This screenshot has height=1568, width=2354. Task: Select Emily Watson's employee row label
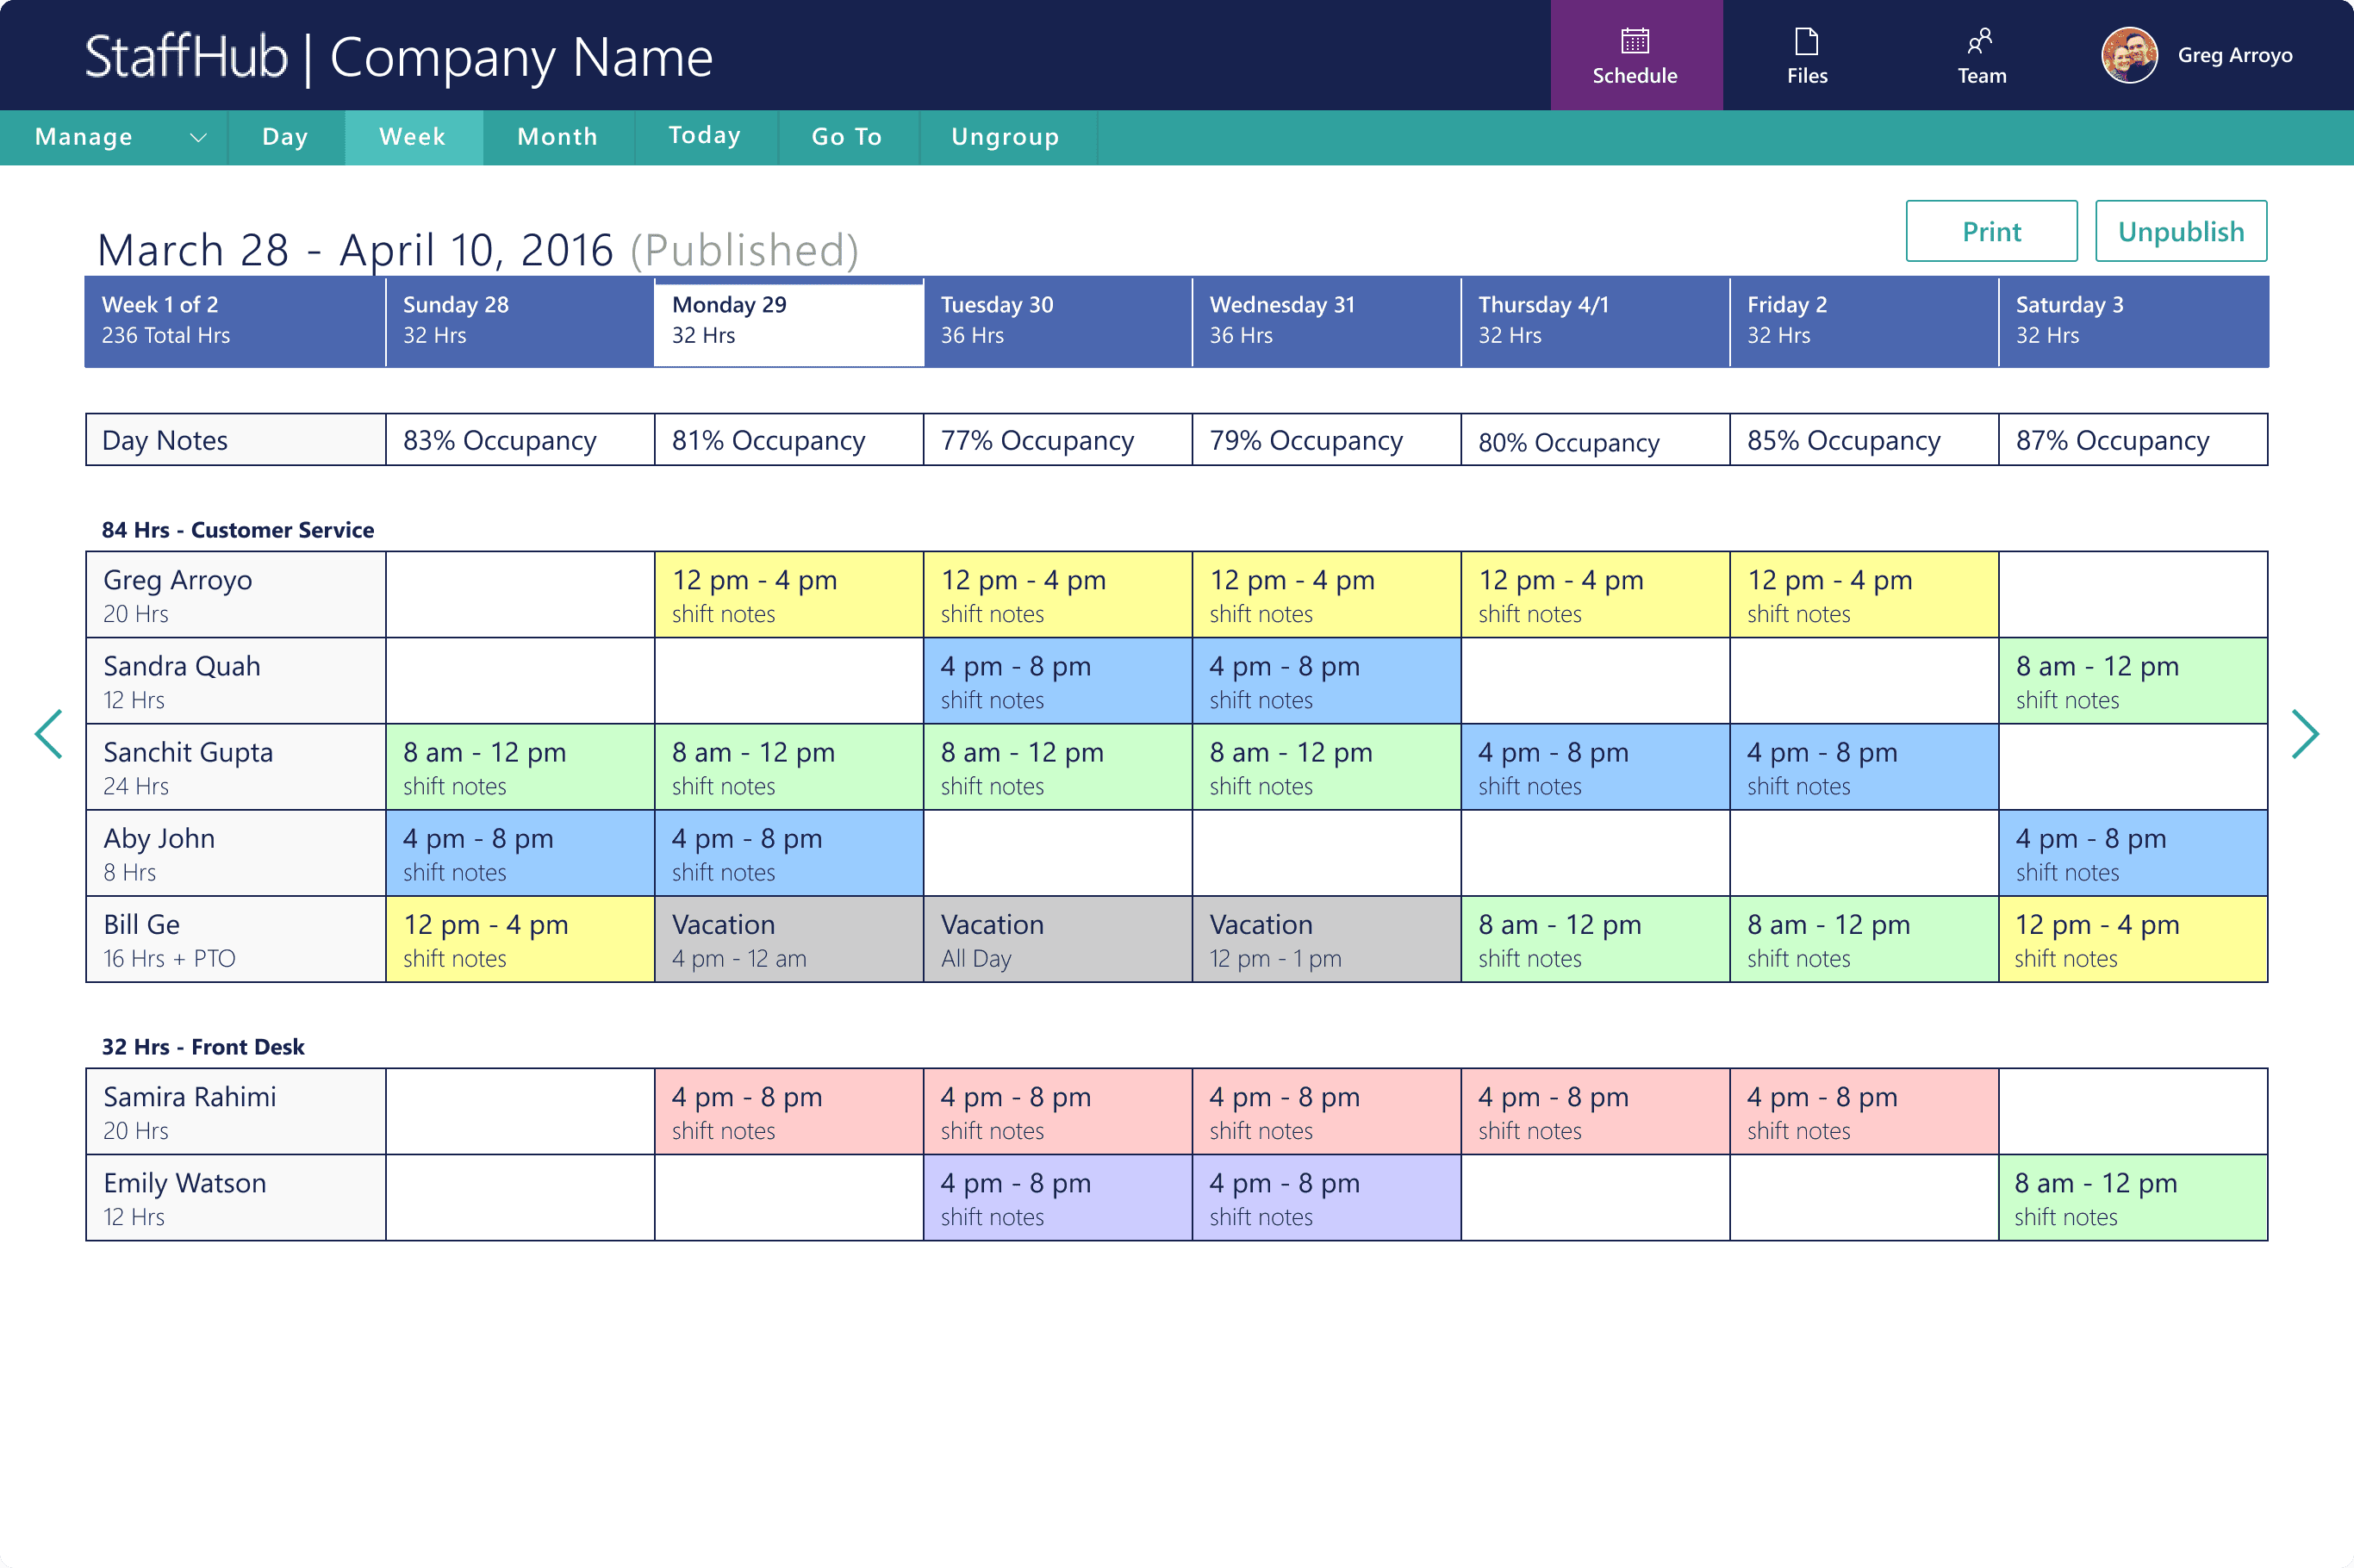[235, 1198]
